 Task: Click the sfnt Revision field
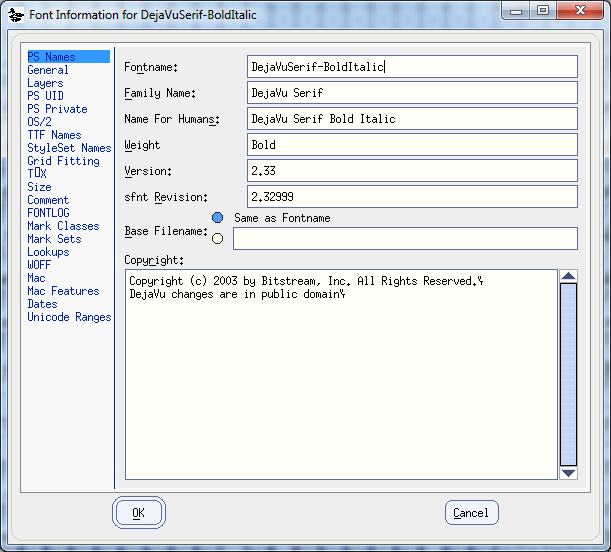pyautogui.click(x=412, y=197)
